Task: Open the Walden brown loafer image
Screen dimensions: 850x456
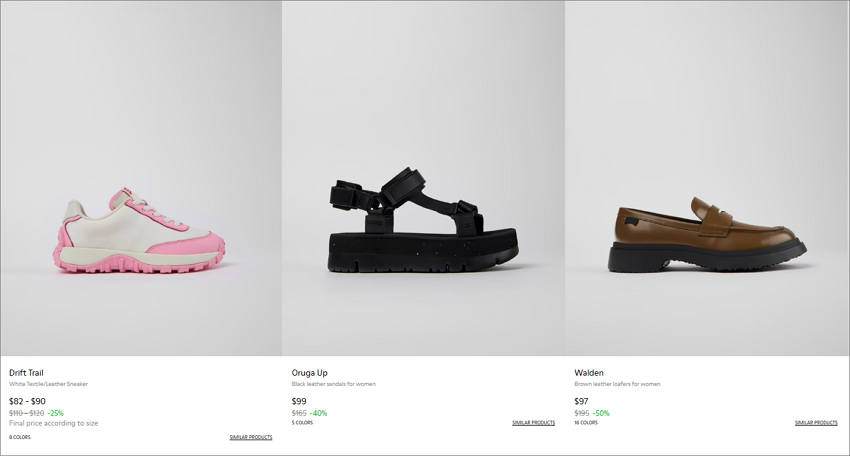Action: [x=707, y=178]
